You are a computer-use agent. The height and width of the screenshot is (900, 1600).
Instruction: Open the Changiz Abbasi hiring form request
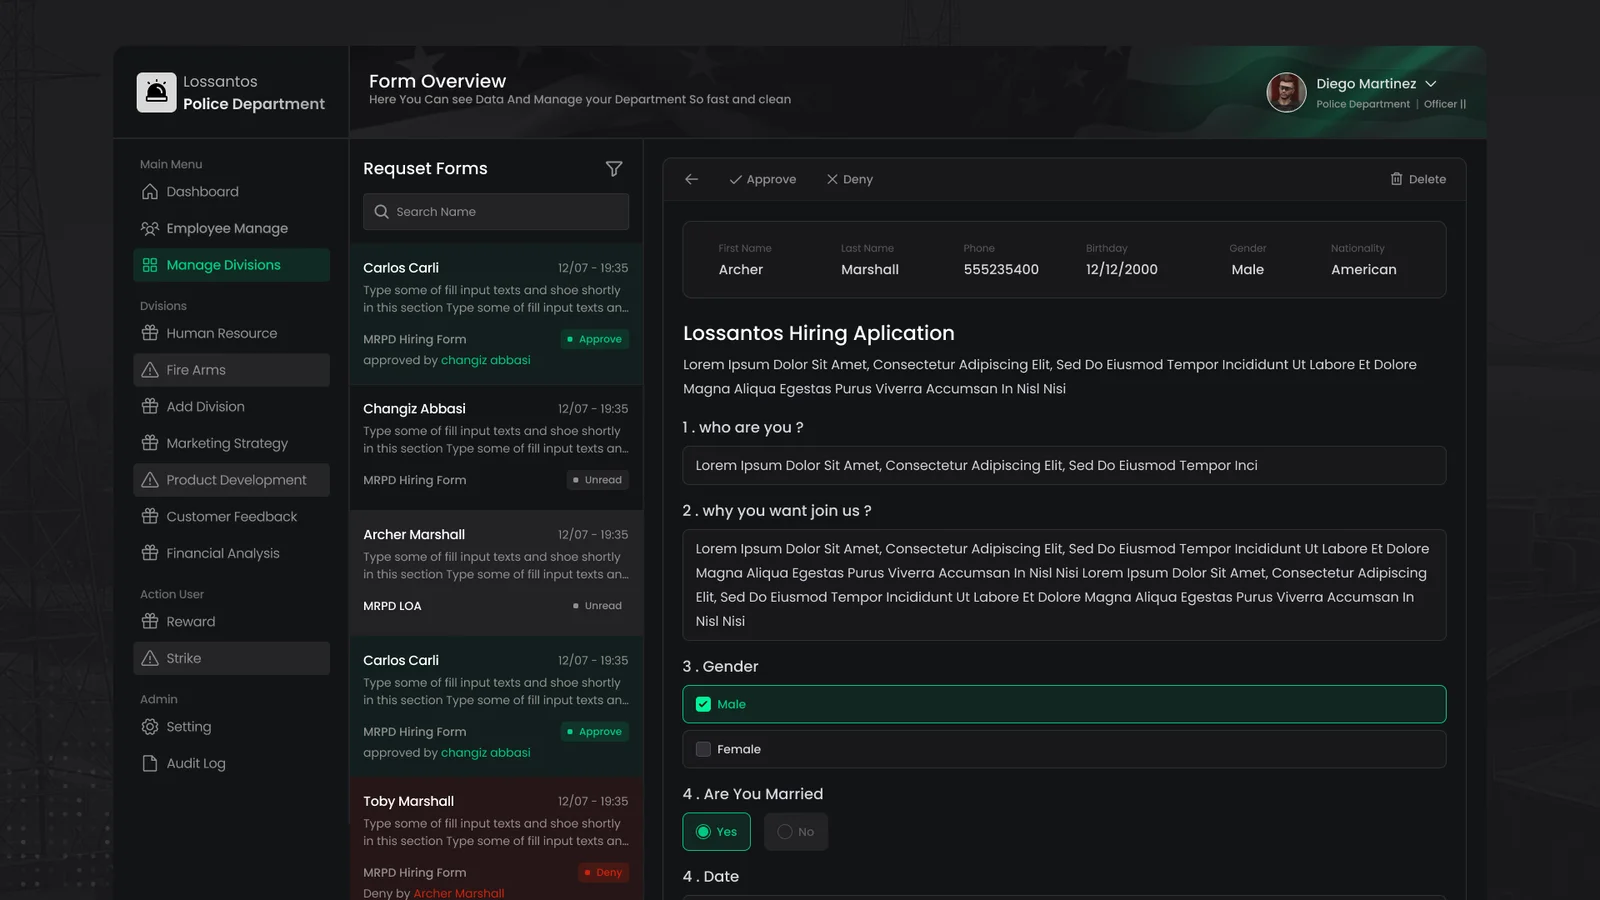tap(495, 444)
